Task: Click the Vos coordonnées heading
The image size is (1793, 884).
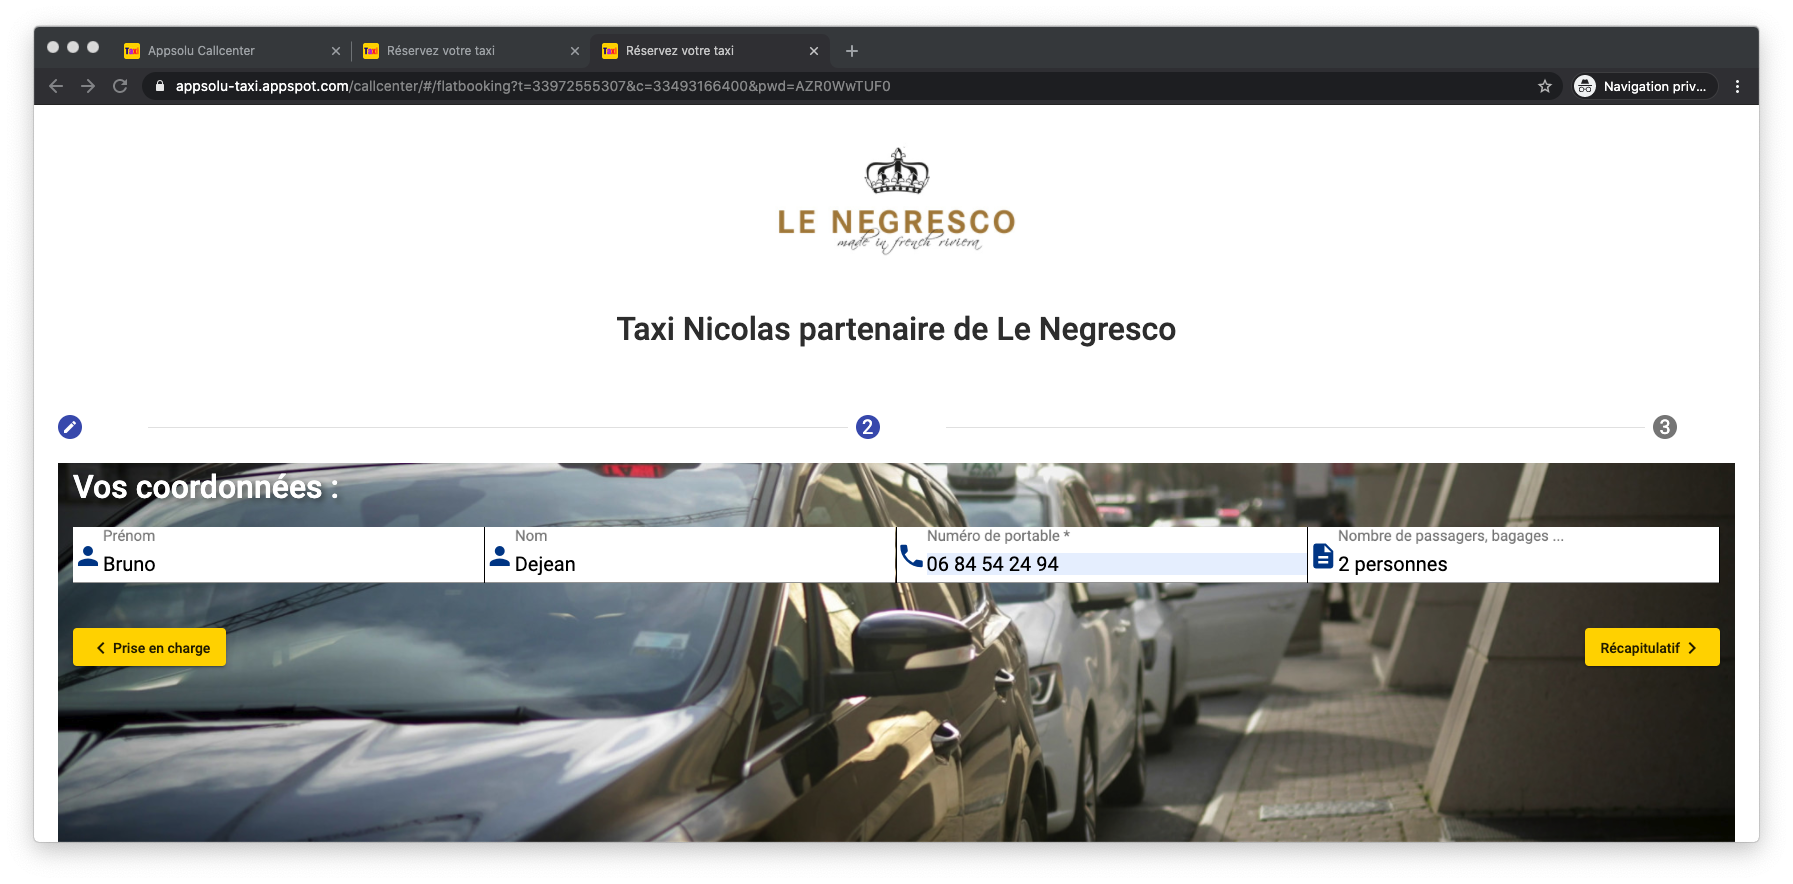Action: coord(206,487)
